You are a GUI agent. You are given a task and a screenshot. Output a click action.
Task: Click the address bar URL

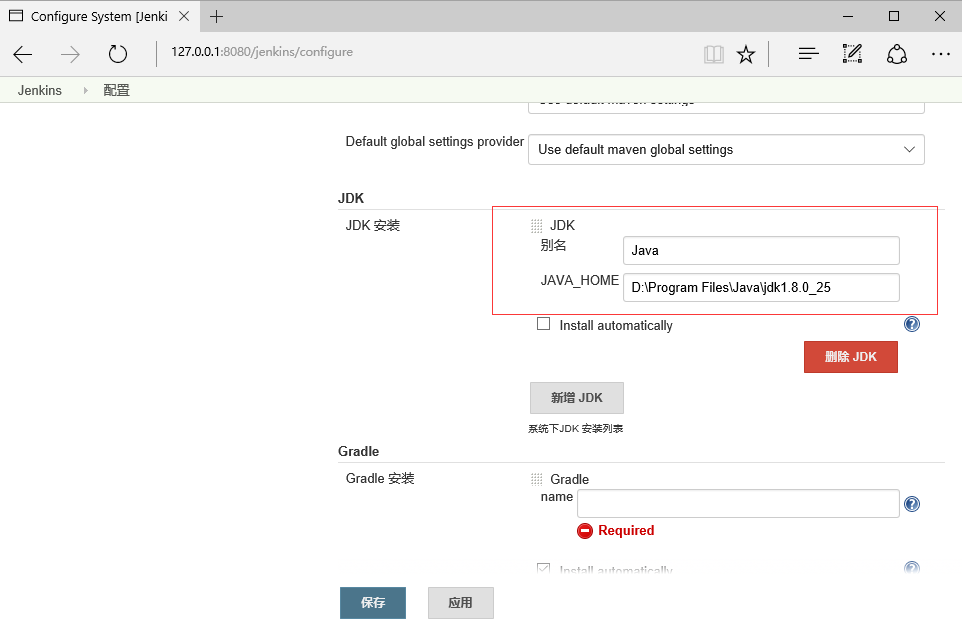[x=262, y=52]
